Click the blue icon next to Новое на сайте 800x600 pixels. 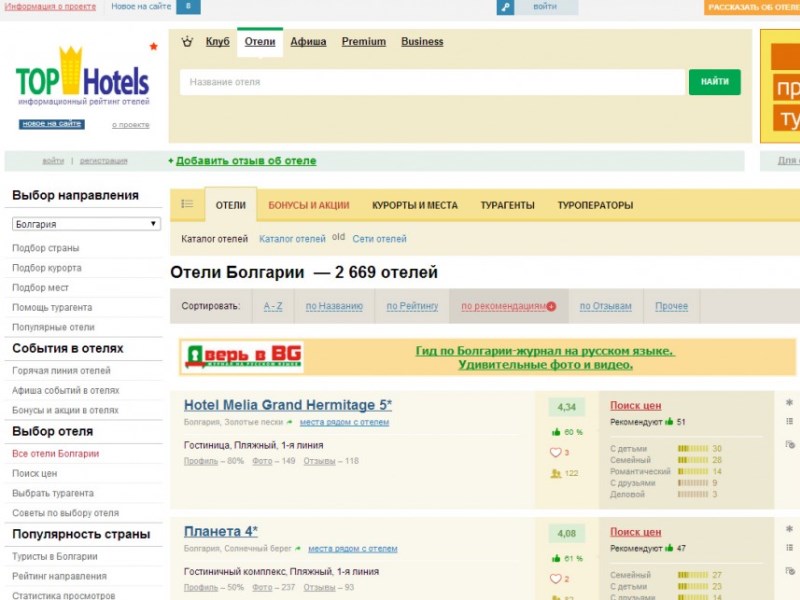pyautogui.click(x=188, y=7)
